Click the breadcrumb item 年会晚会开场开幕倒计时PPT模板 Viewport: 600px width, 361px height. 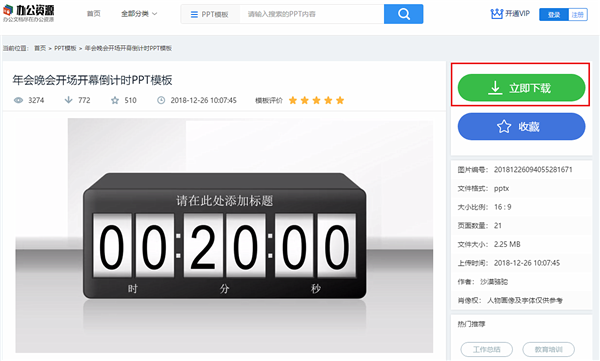click(x=128, y=48)
